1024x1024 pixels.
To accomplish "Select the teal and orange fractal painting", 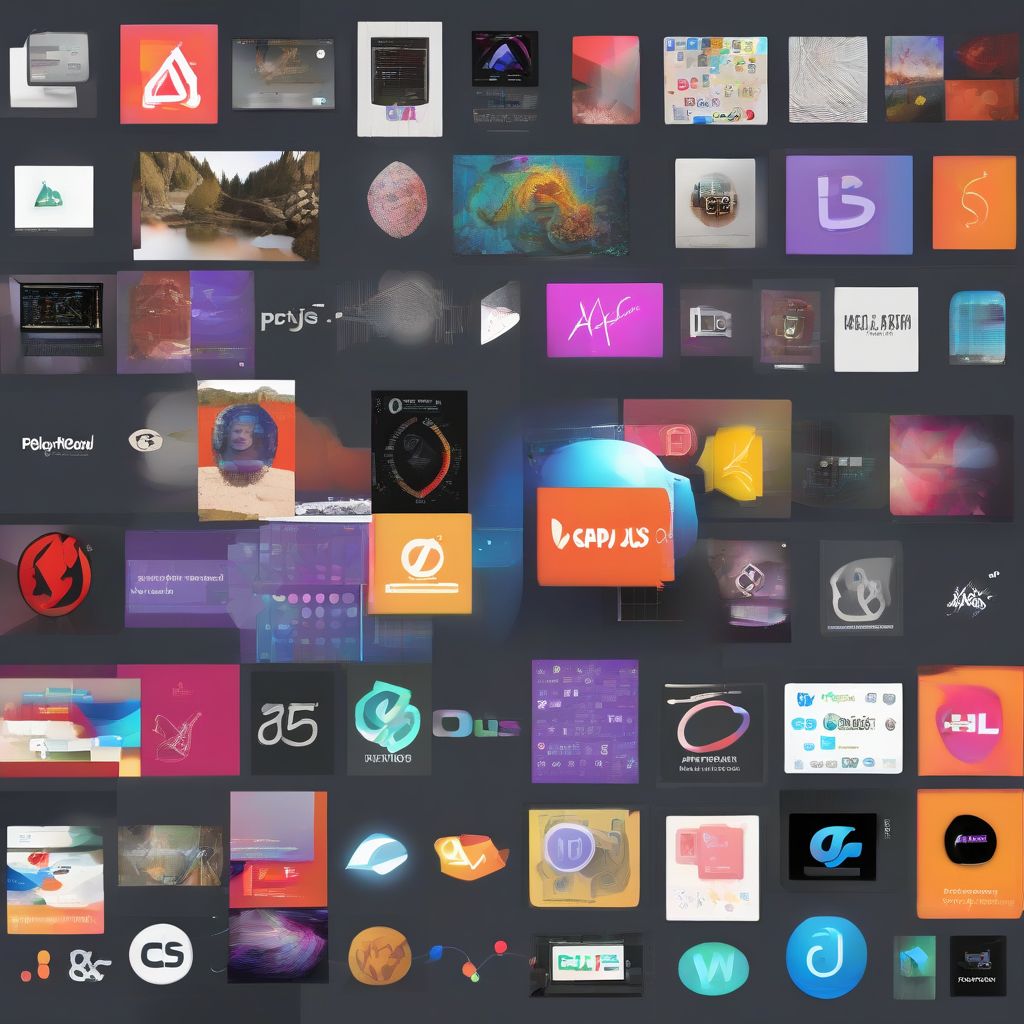I will click(541, 205).
